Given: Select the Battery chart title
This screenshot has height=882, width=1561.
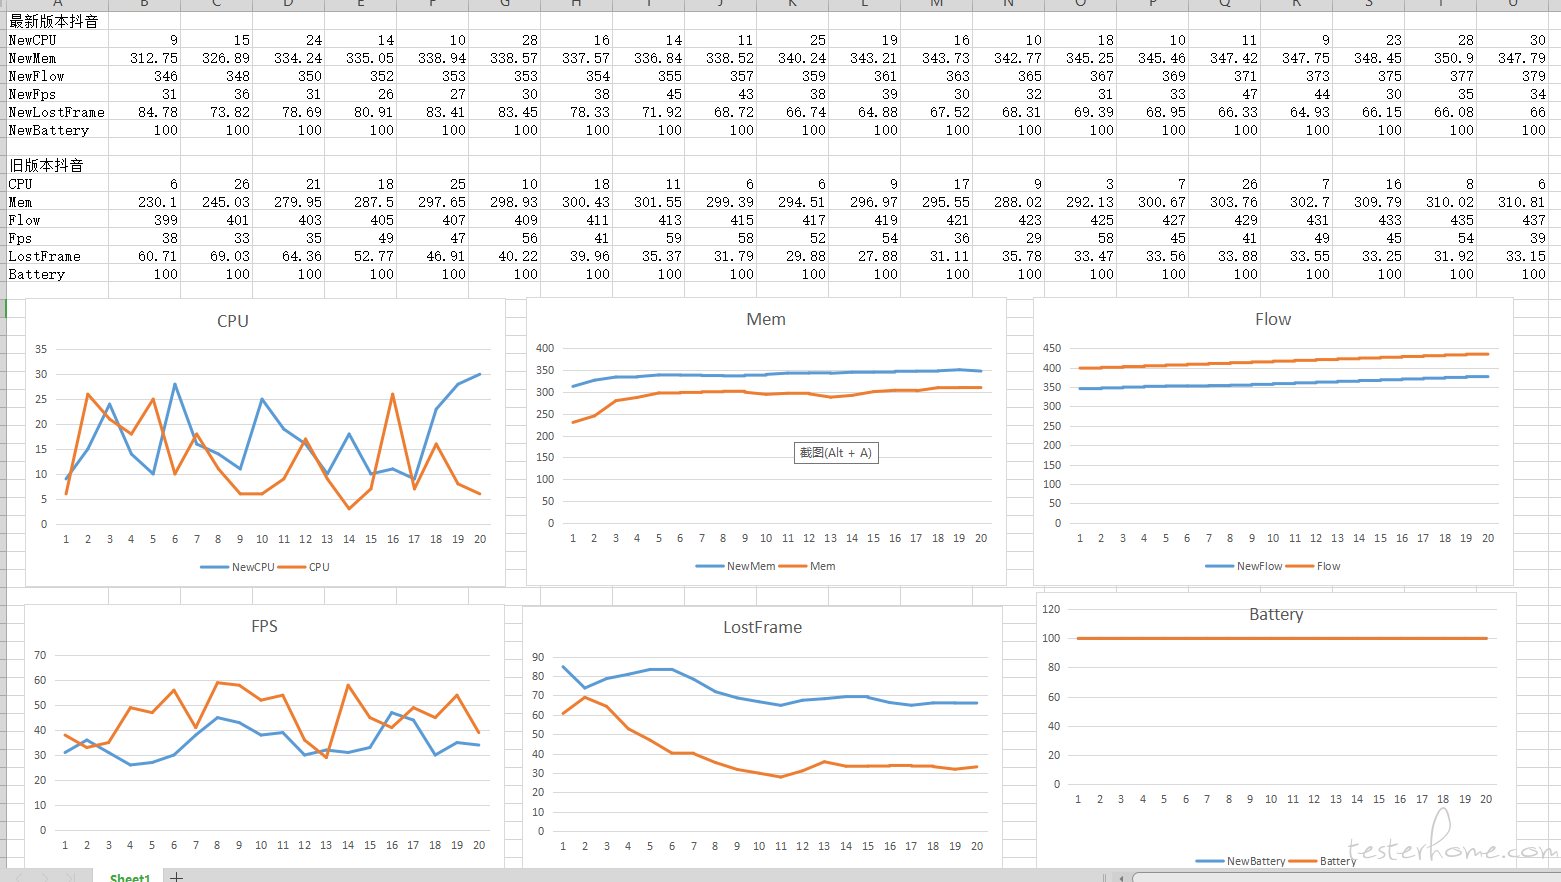Looking at the screenshot, I should pyautogui.click(x=1276, y=614).
